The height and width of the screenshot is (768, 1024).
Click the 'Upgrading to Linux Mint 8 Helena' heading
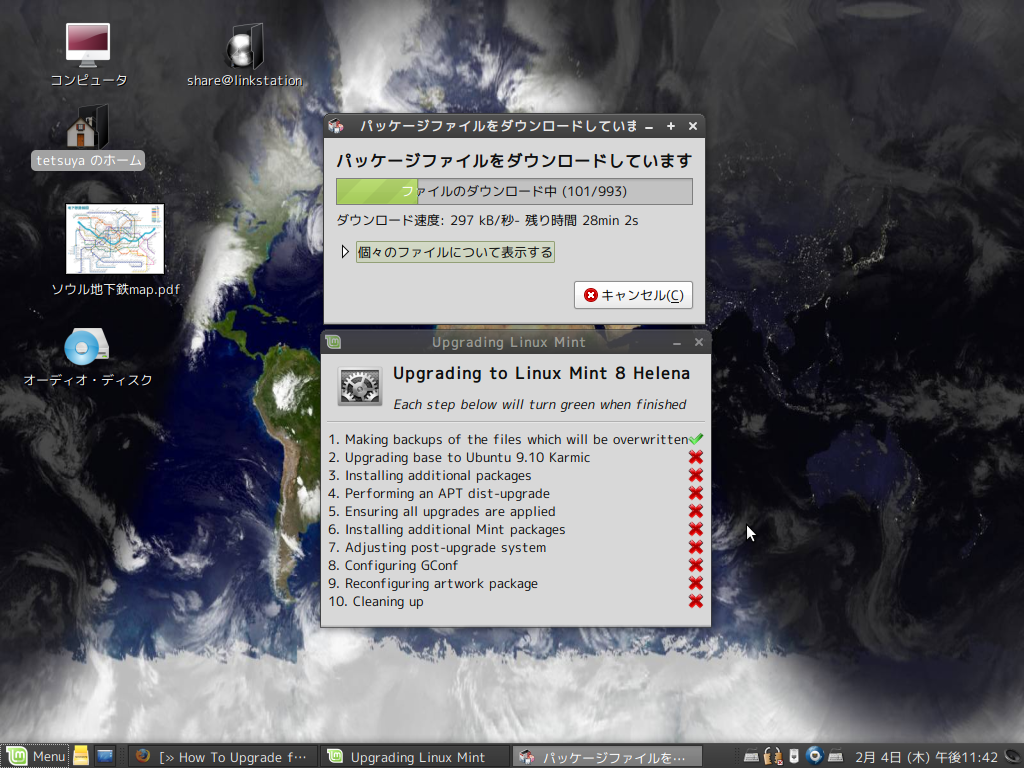click(x=541, y=374)
